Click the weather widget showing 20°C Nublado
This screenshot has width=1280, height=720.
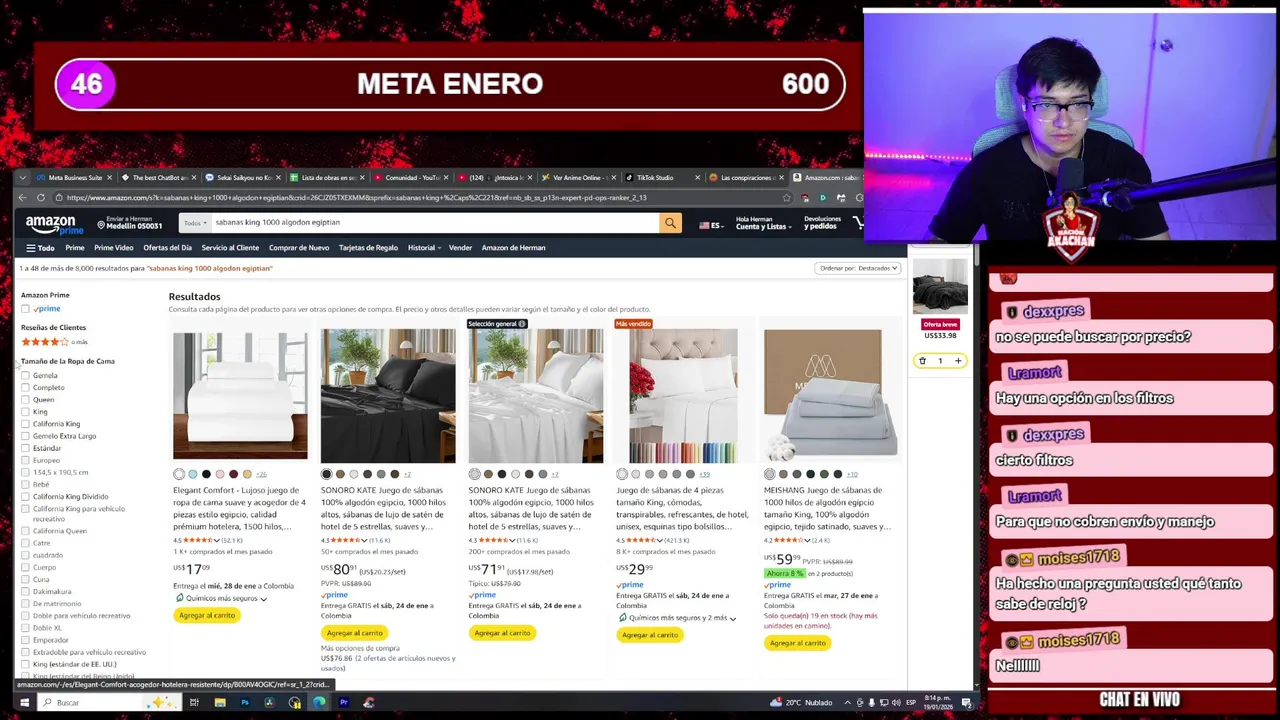(x=803, y=703)
